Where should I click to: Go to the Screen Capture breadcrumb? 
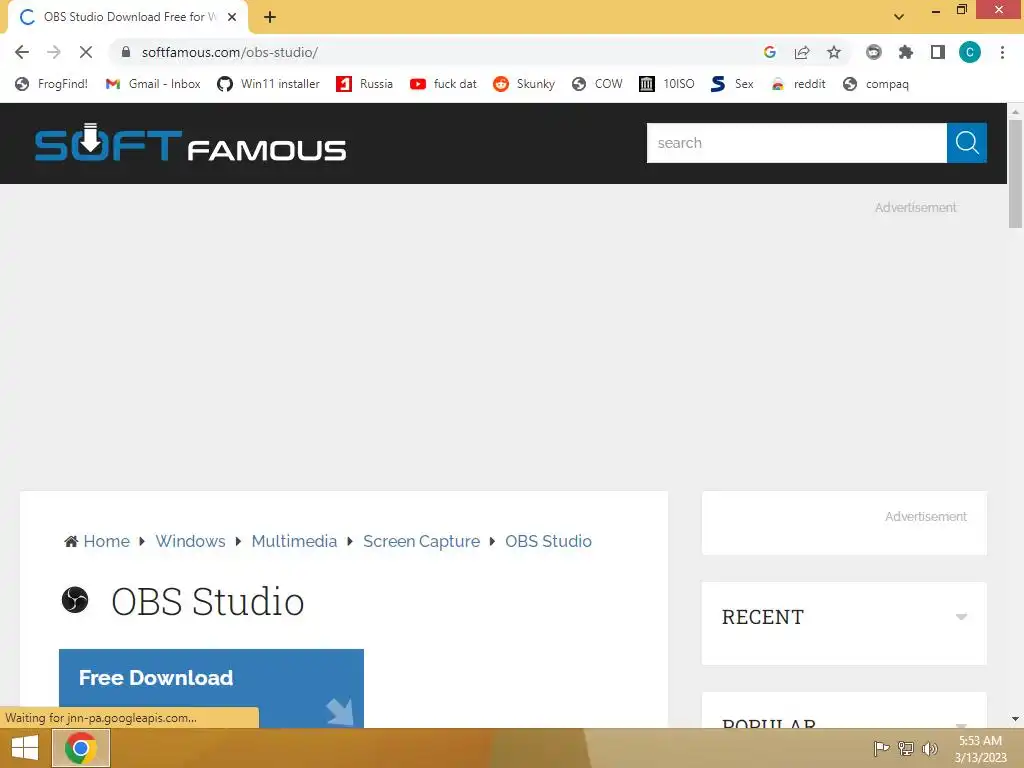coord(421,541)
